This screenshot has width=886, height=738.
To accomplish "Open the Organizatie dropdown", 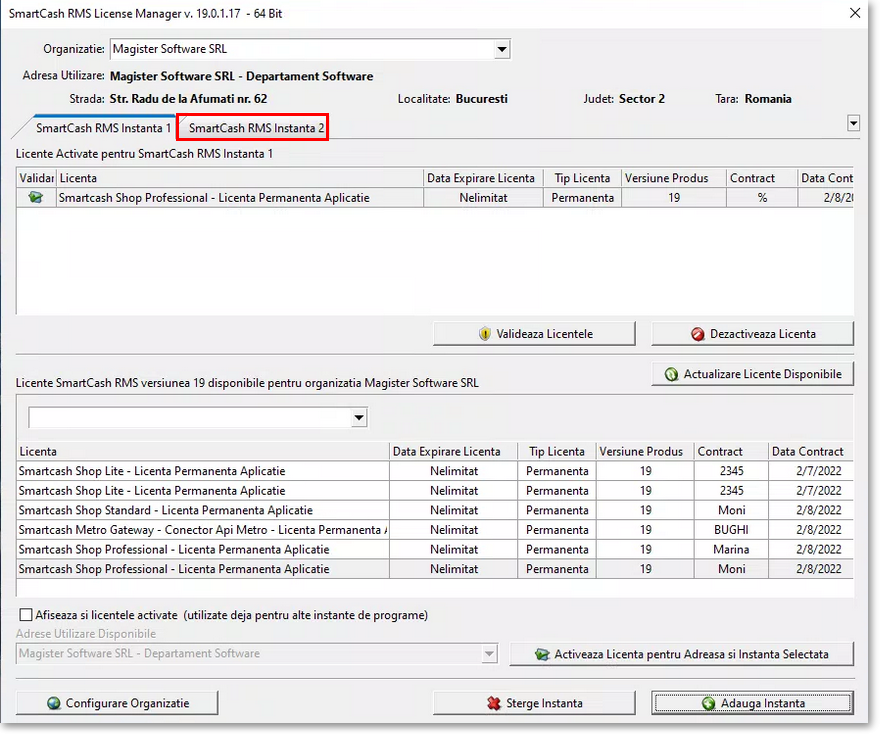I will click(501, 49).
